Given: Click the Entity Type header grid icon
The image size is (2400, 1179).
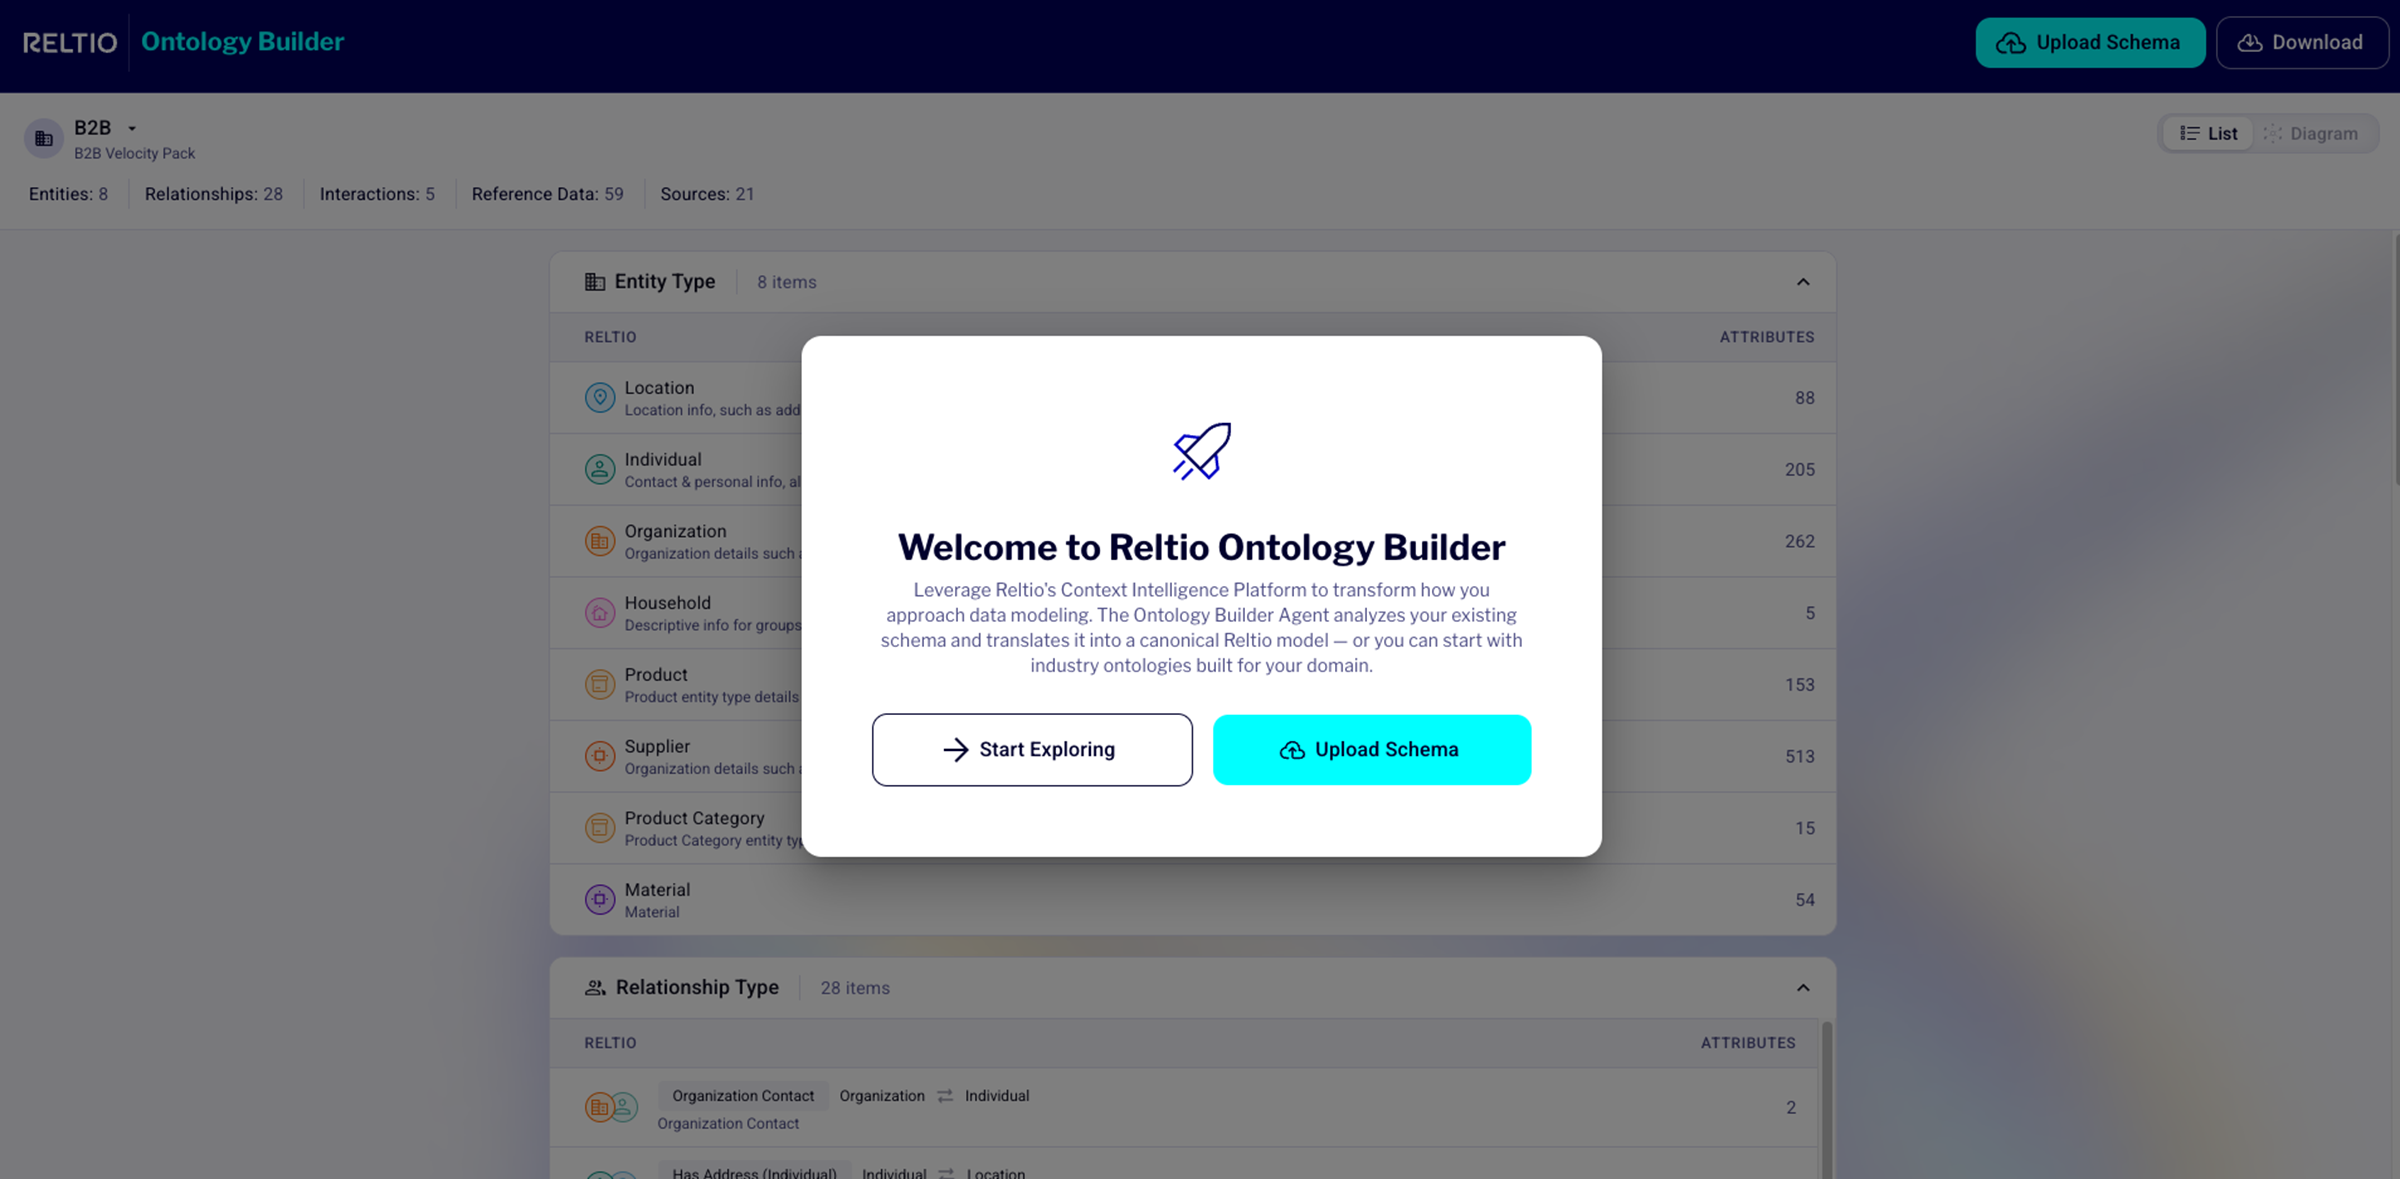Looking at the screenshot, I should click(595, 282).
